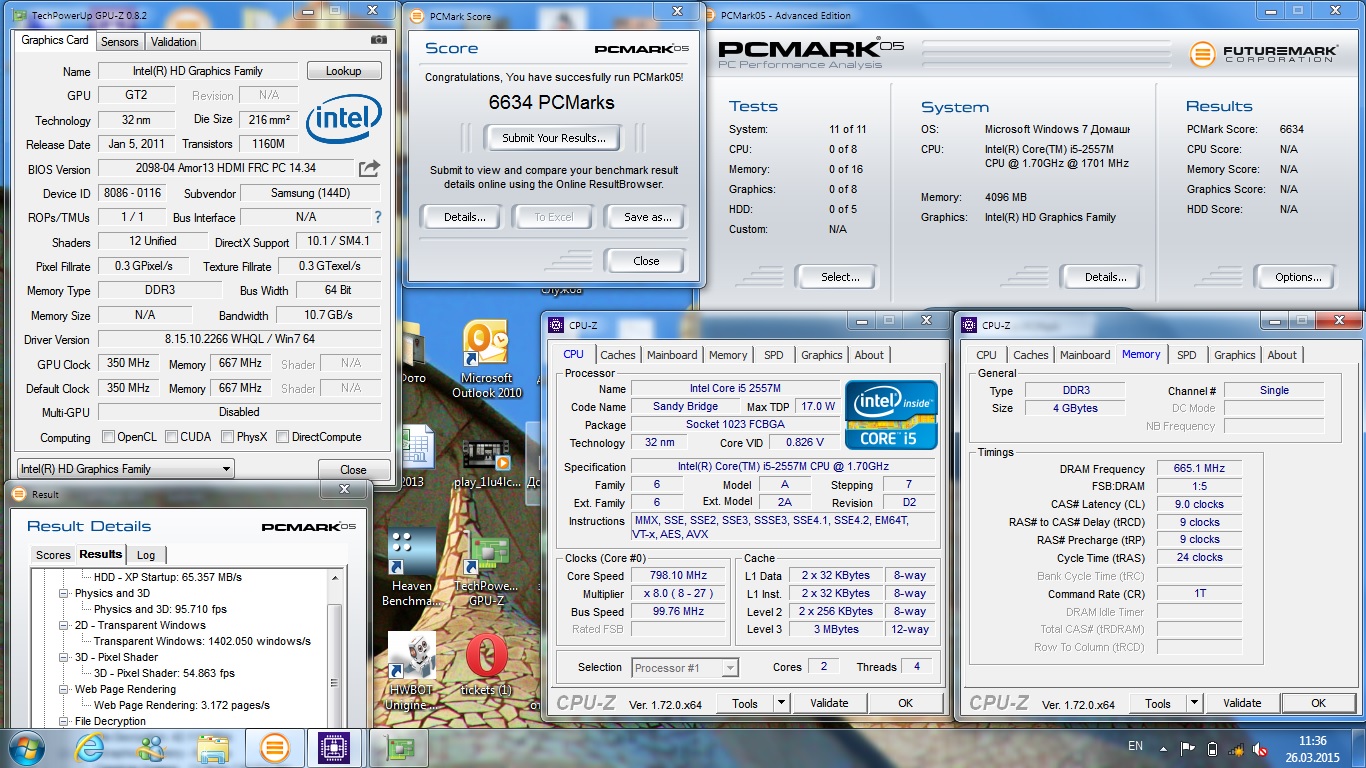1366x768 pixels.
Task: Click the battery tray icon
Action: [x=1212, y=748]
